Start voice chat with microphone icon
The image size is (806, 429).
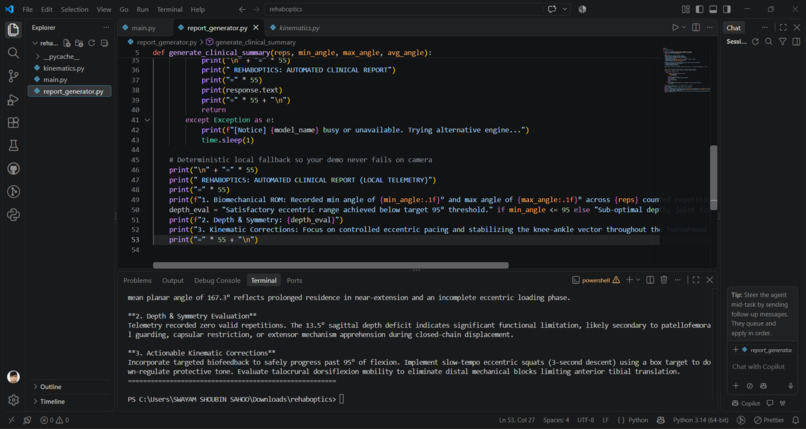coord(791,386)
